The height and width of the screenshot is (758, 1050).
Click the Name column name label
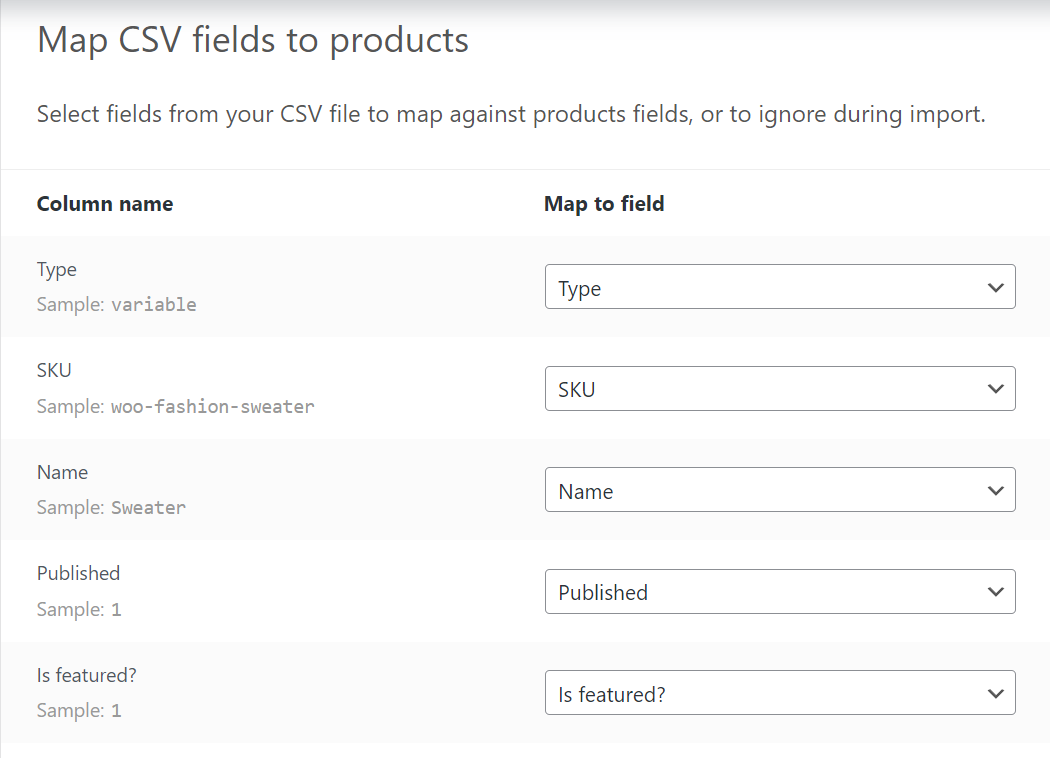(62, 472)
